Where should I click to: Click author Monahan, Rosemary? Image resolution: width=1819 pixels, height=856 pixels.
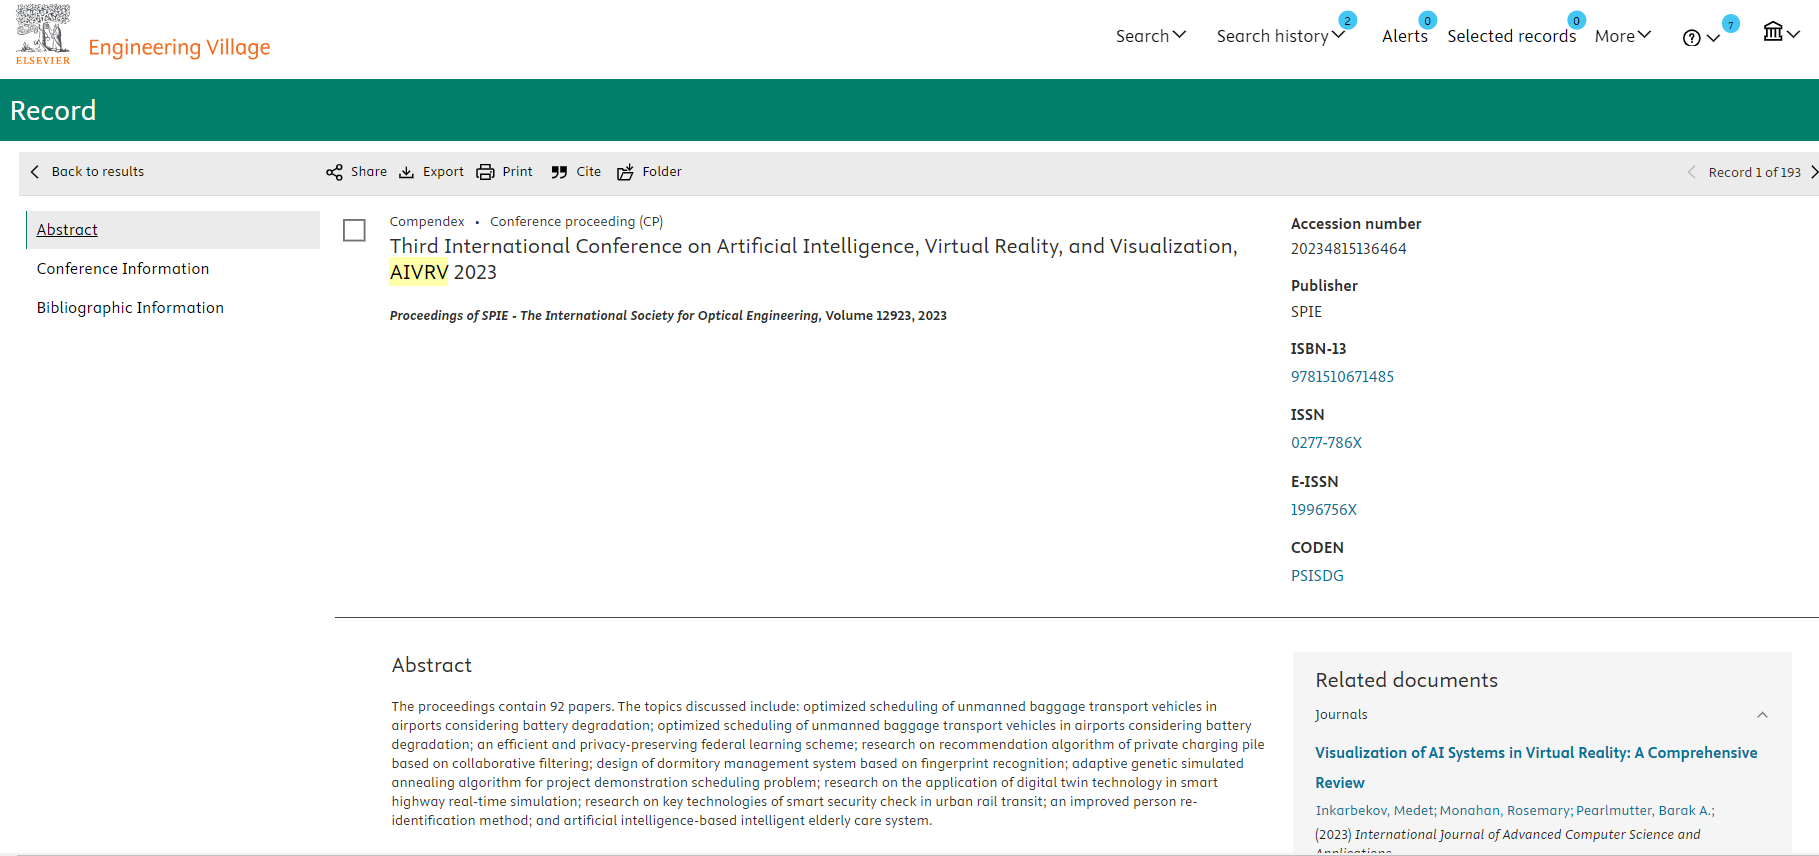1505,811
